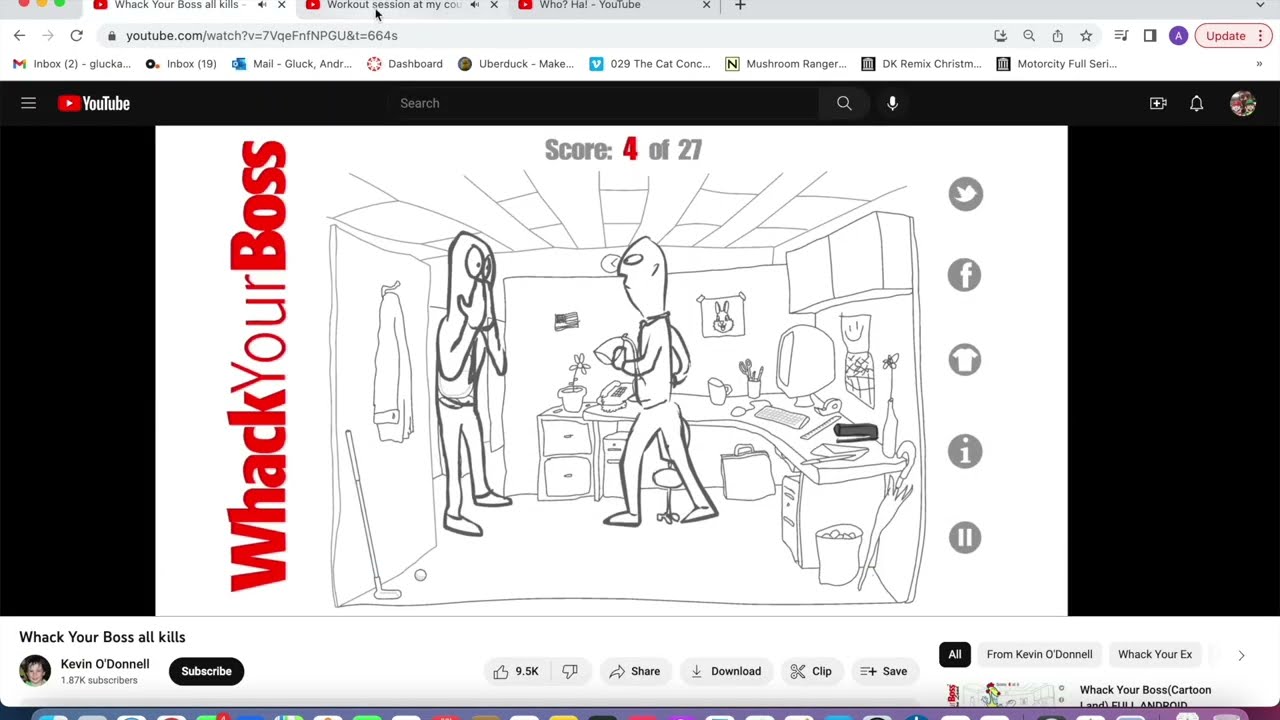Screen dimensions: 1280x720
Task: Reload the page
Action: [76, 36]
